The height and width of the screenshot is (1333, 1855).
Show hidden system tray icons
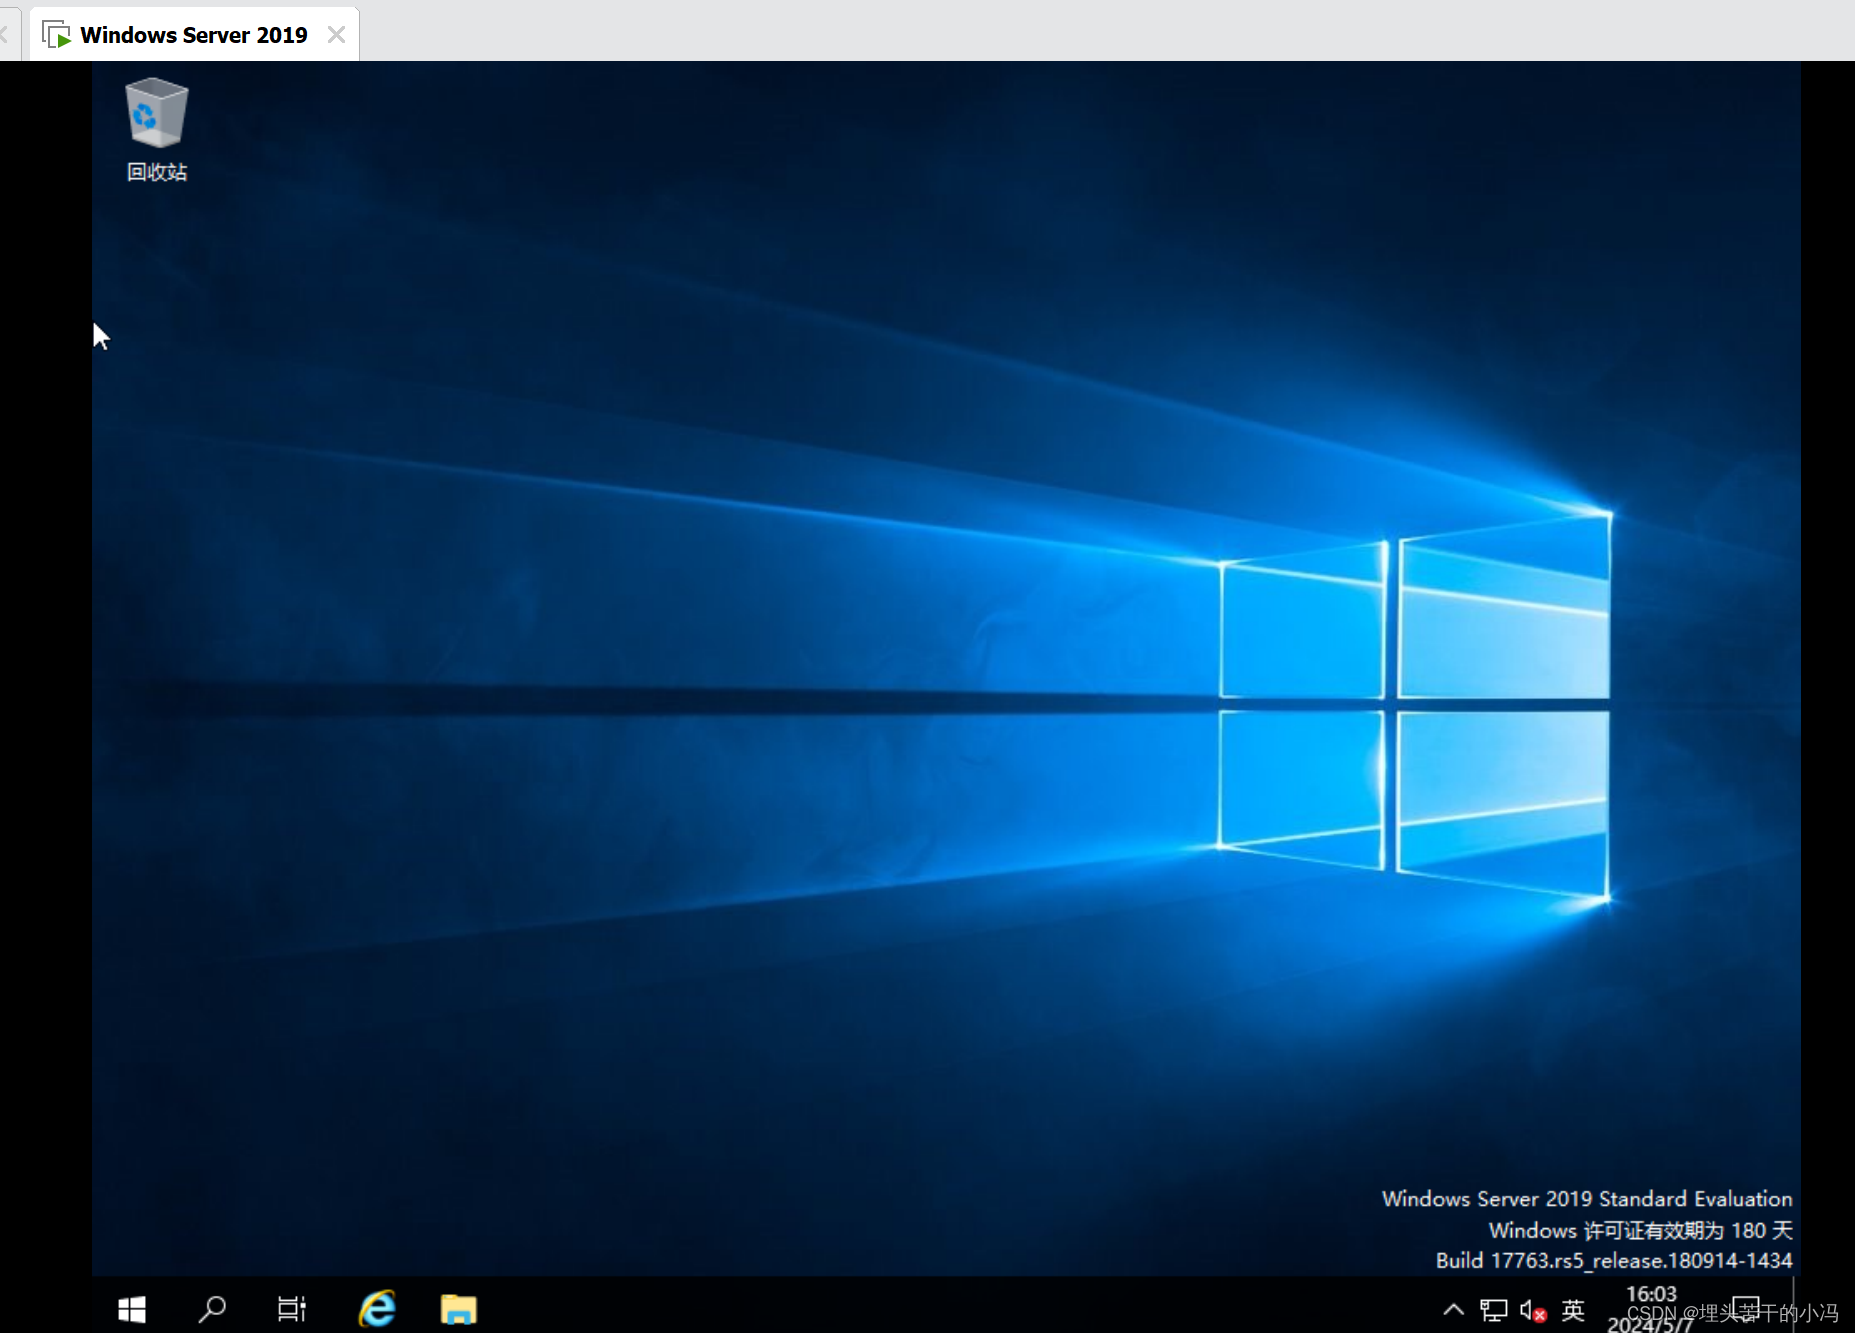point(1454,1309)
